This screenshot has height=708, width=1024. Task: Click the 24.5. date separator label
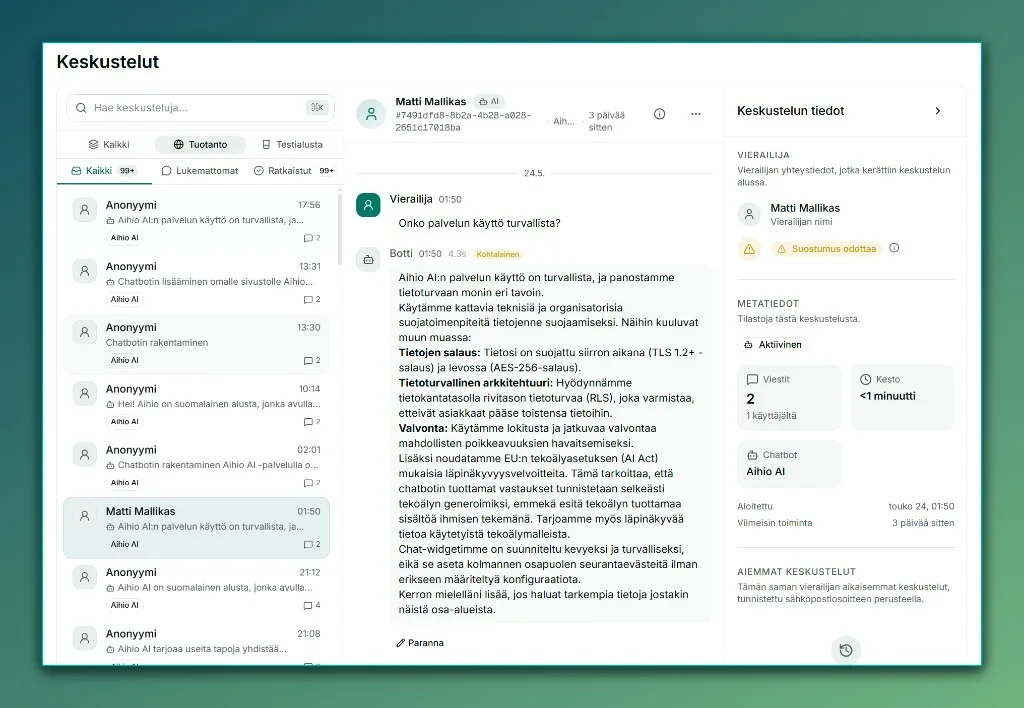pos(534,173)
